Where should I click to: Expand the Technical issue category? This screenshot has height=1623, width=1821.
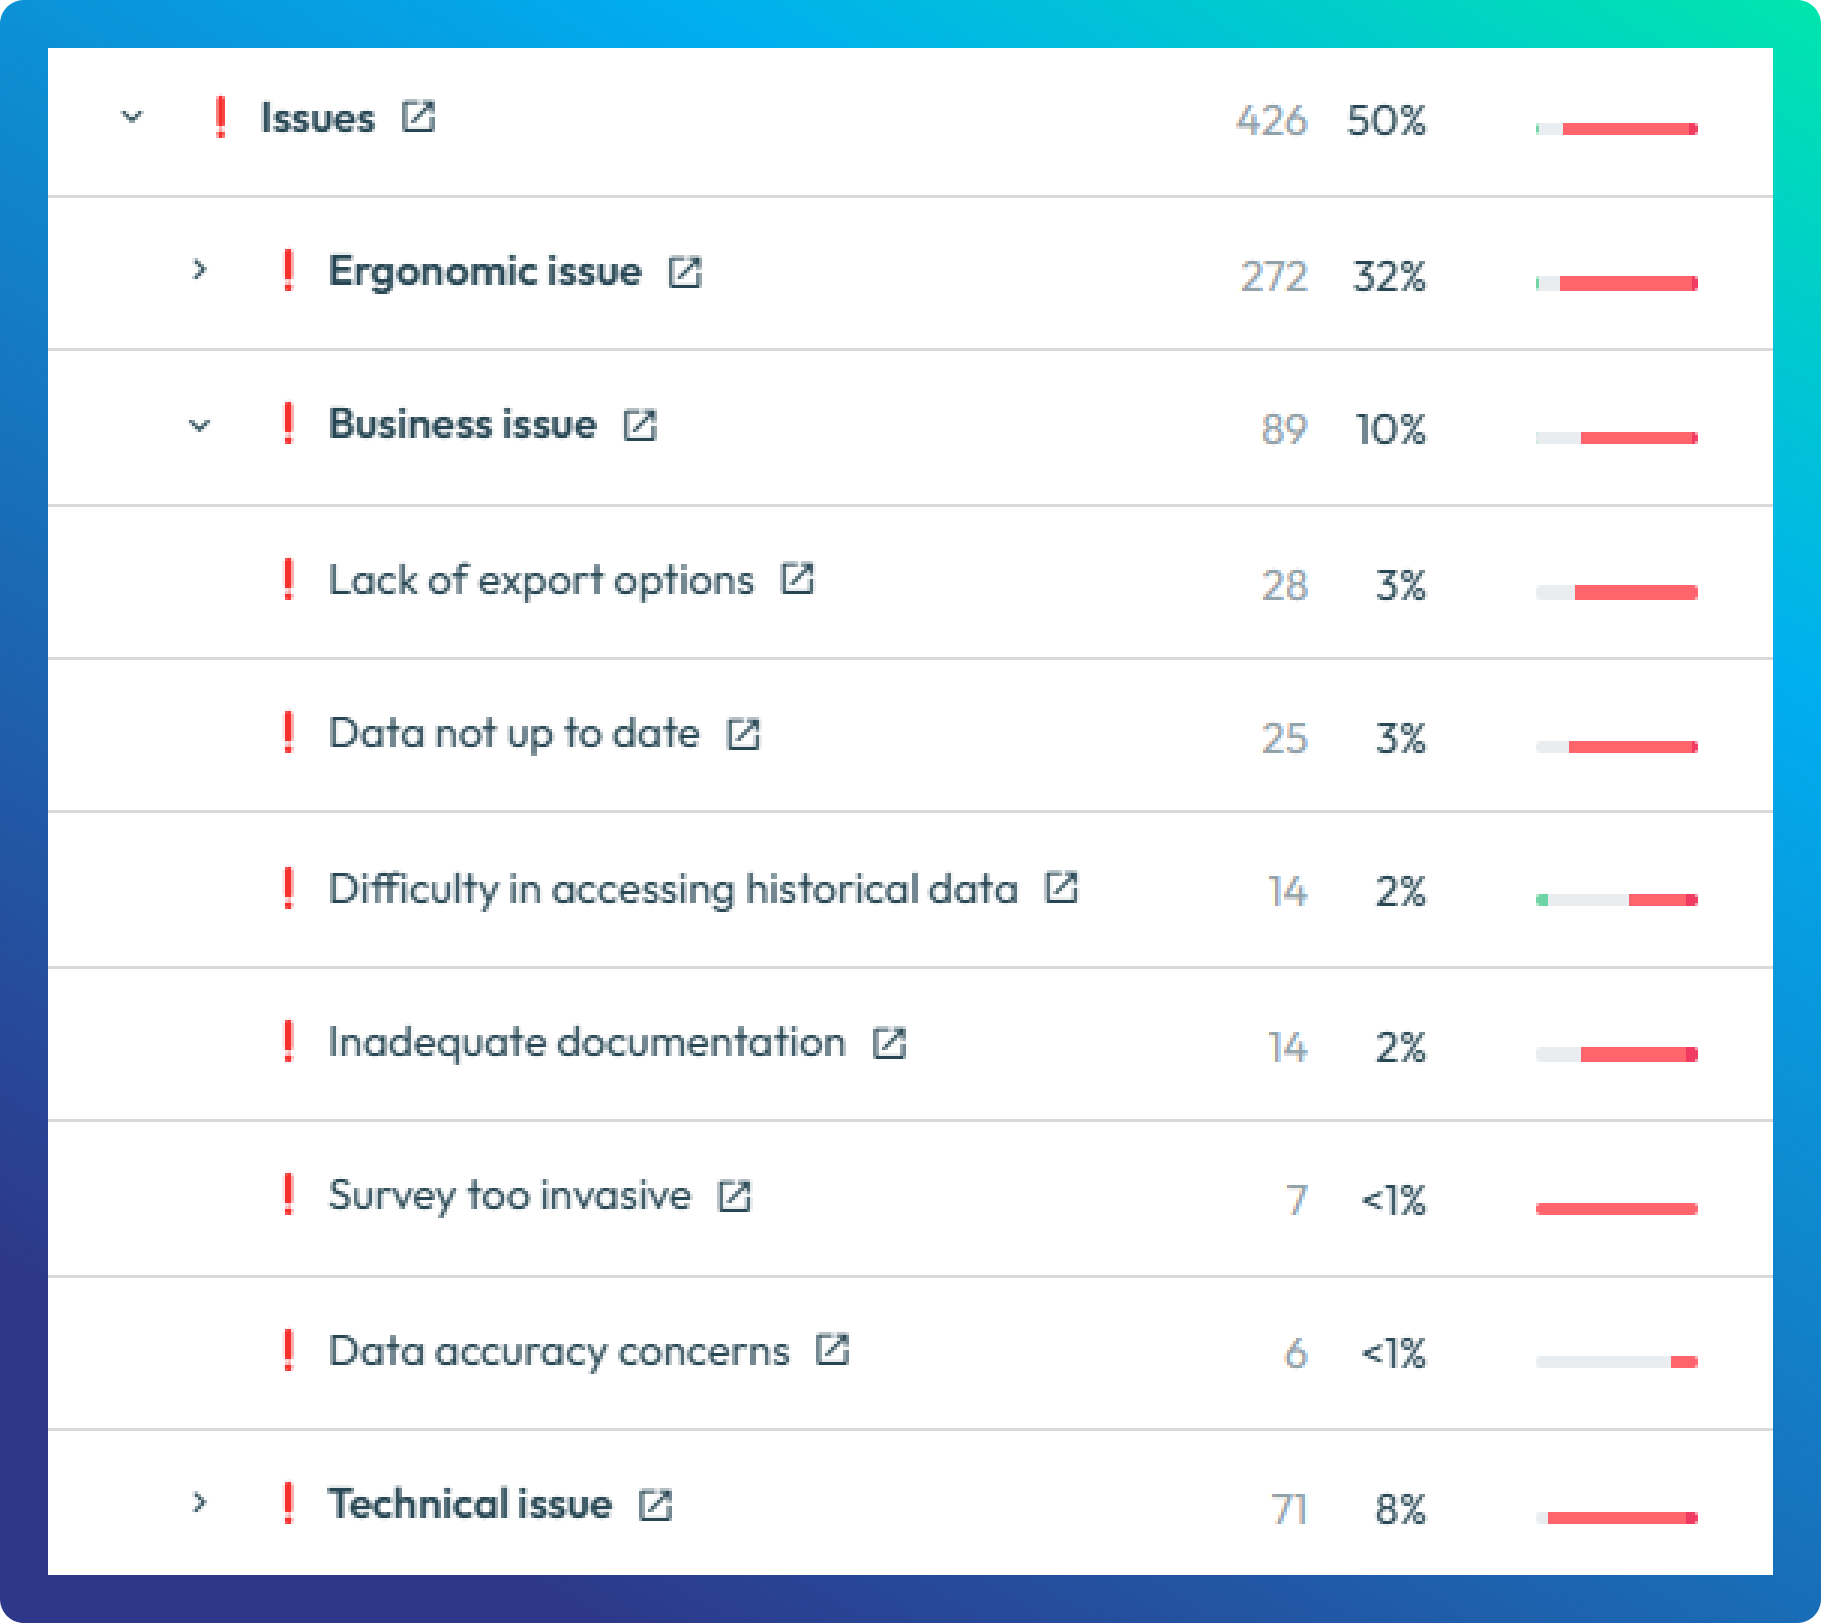click(x=199, y=1502)
